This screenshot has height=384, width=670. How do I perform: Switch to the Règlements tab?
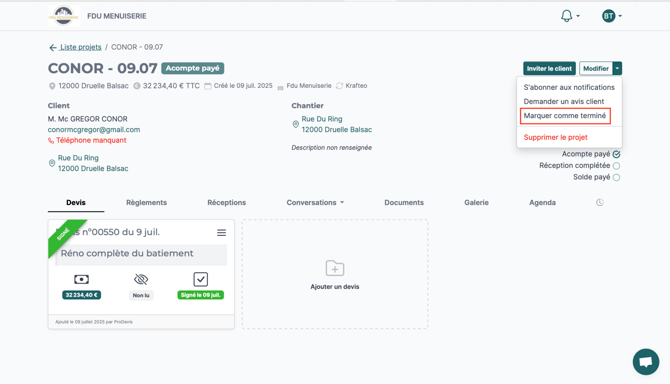point(146,202)
